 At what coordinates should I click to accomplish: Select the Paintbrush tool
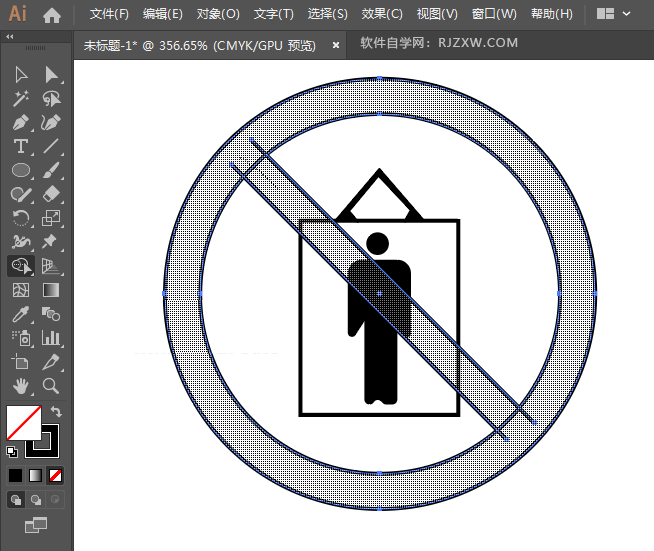tap(51, 170)
